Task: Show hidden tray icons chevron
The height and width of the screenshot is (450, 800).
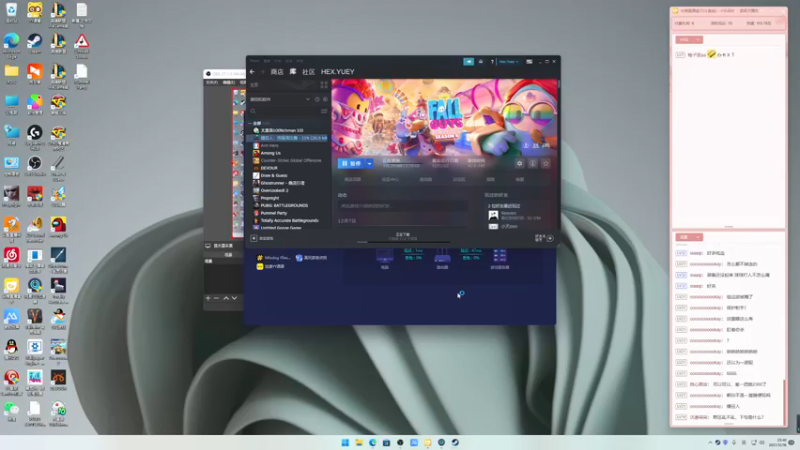Action: point(710,442)
